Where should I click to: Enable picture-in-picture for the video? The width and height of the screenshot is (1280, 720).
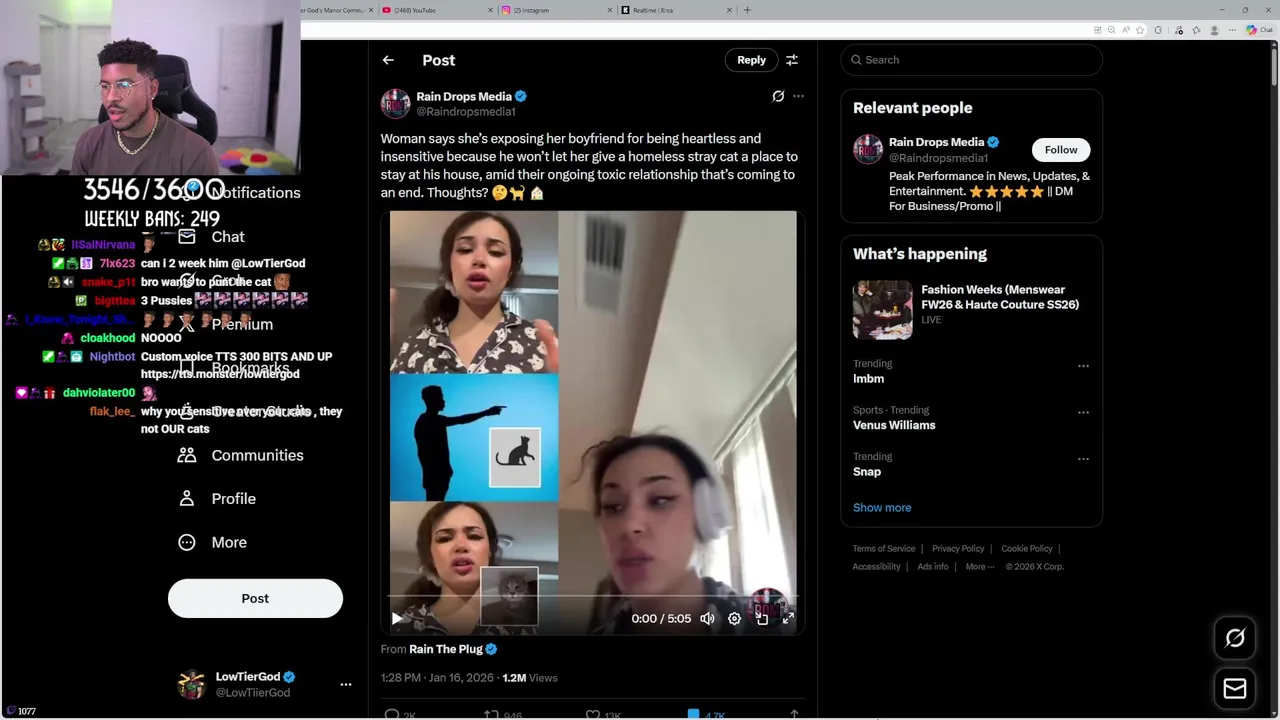coord(761,618)
